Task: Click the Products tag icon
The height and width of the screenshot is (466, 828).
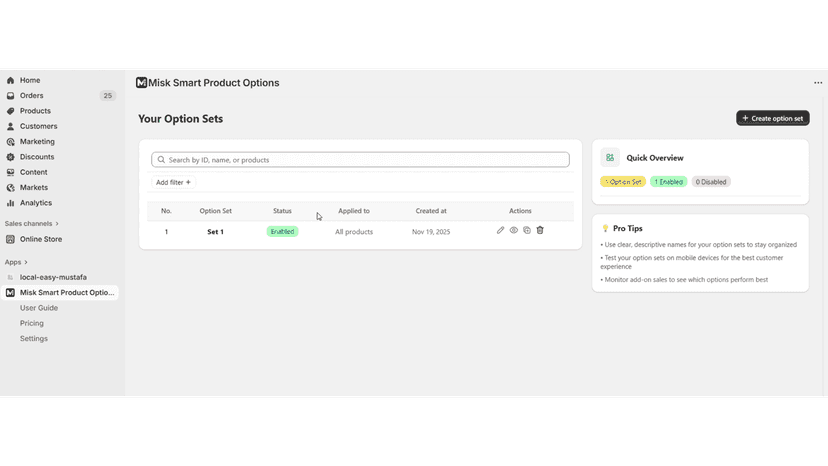Action: [11, 111]
